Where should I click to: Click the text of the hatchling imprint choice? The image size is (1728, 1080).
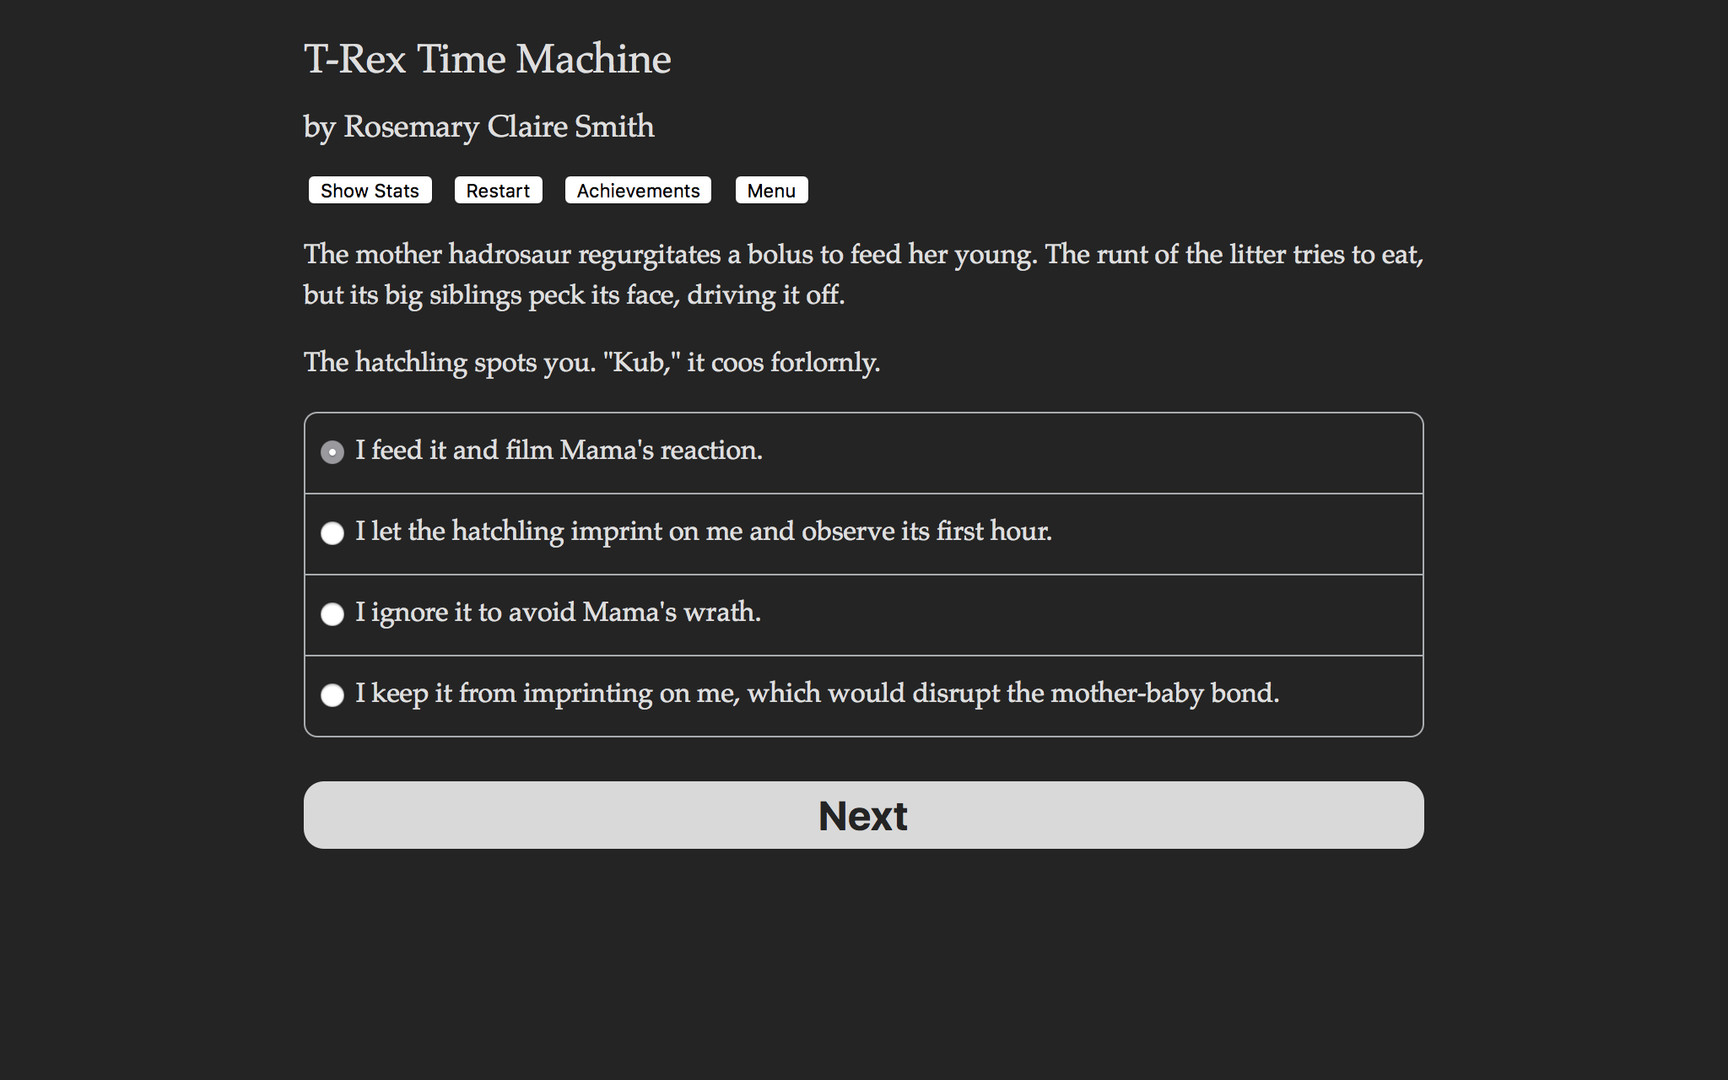[x=704, y=531]
